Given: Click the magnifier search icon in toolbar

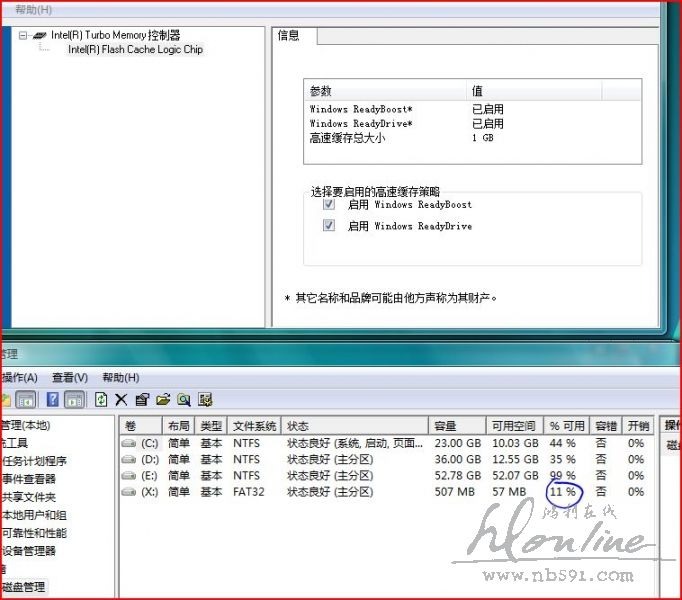Looking at the screenshot, I should [184, 400].
